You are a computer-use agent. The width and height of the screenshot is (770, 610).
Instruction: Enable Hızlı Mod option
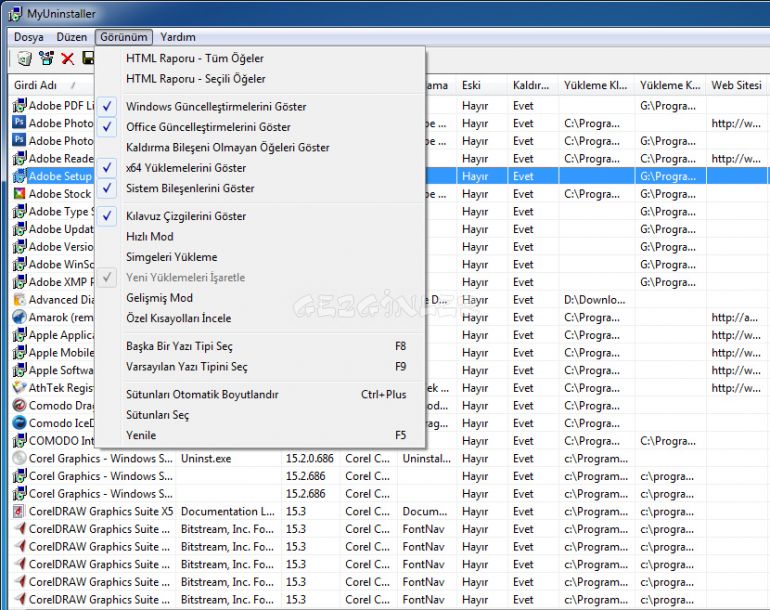click(x=260, y=236)
